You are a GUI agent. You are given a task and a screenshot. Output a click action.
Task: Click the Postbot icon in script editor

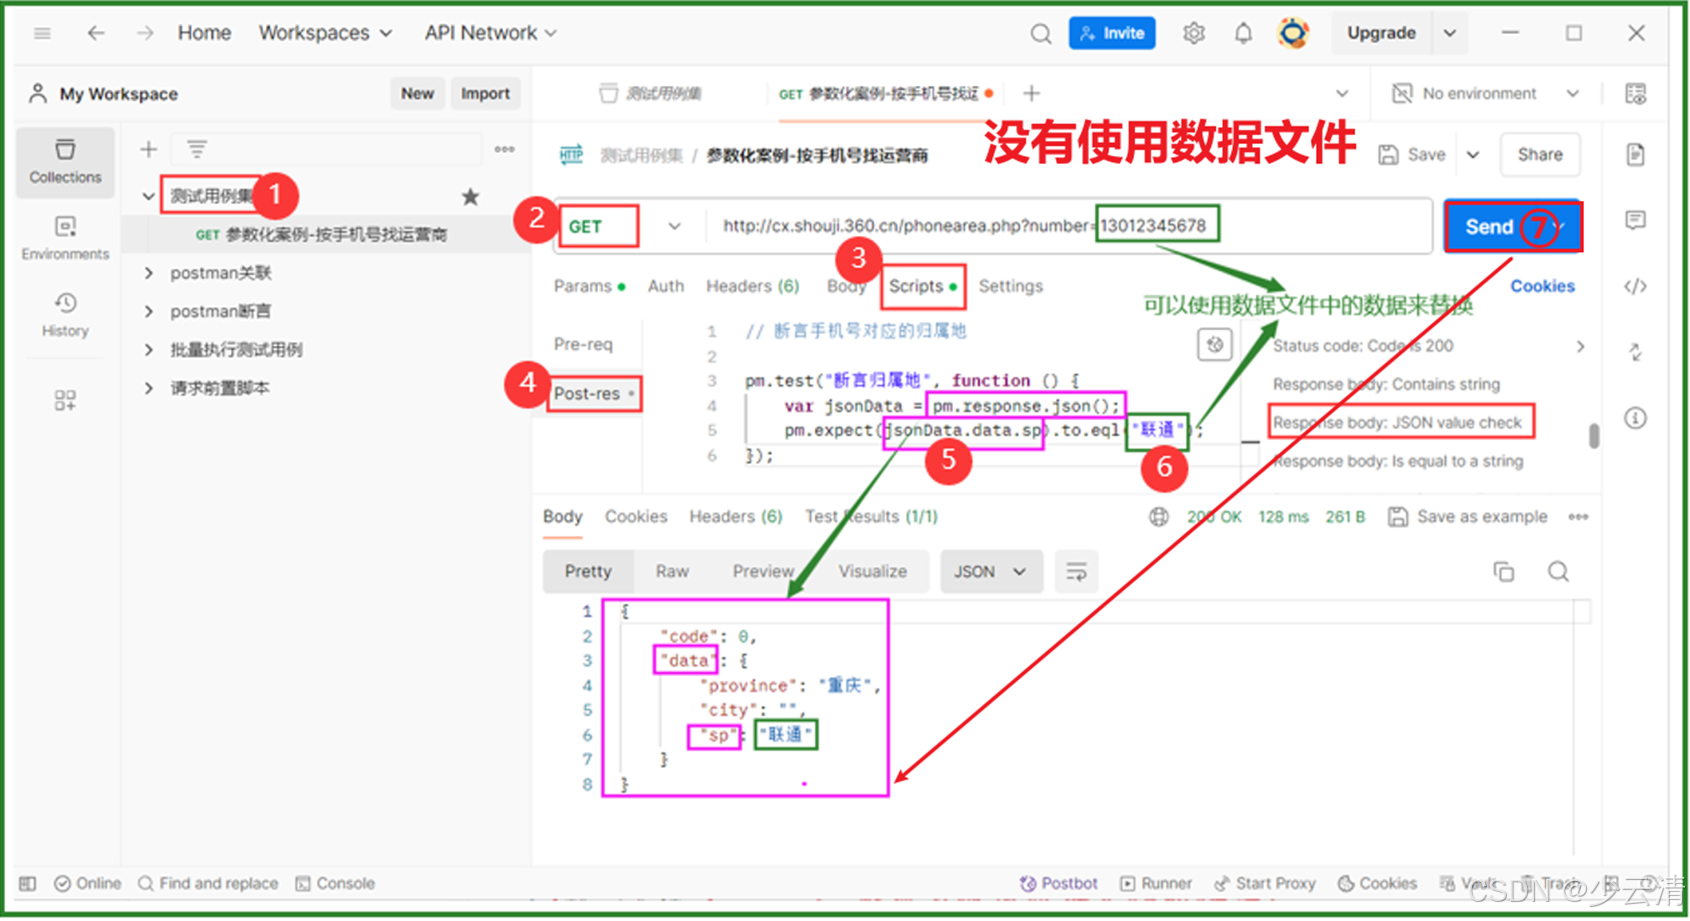1214,345
